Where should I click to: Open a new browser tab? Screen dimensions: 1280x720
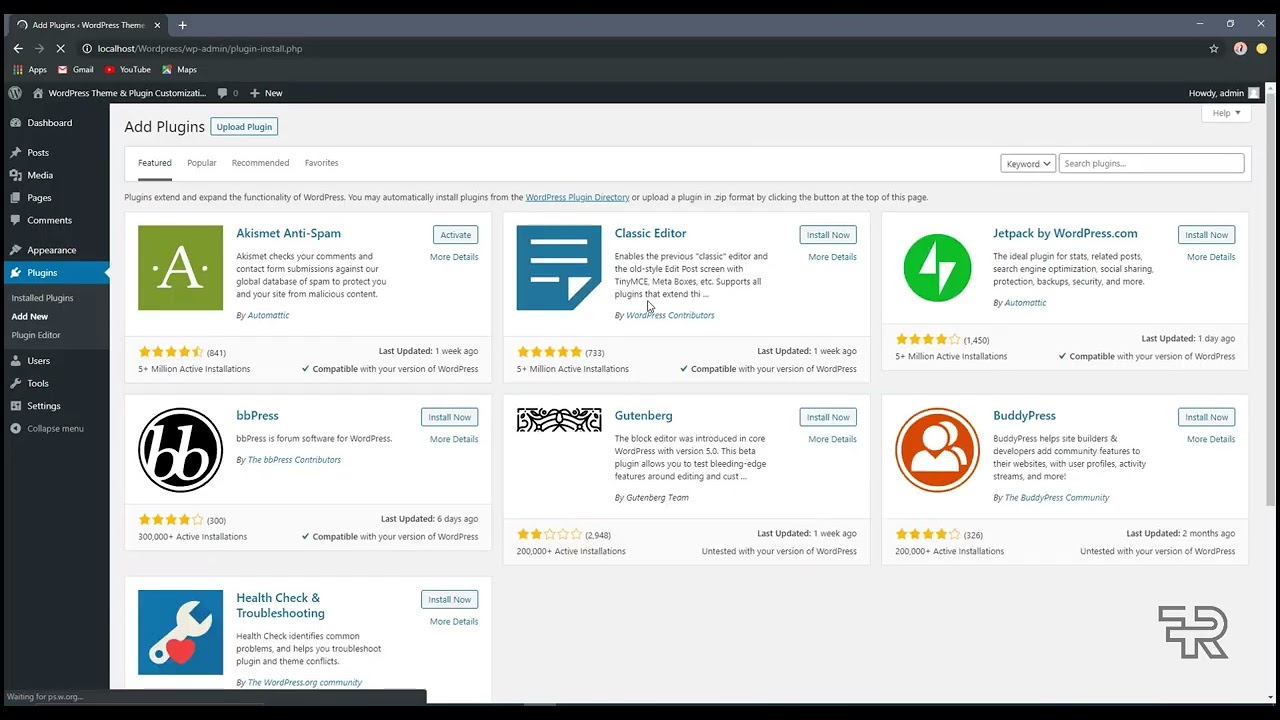182,24
